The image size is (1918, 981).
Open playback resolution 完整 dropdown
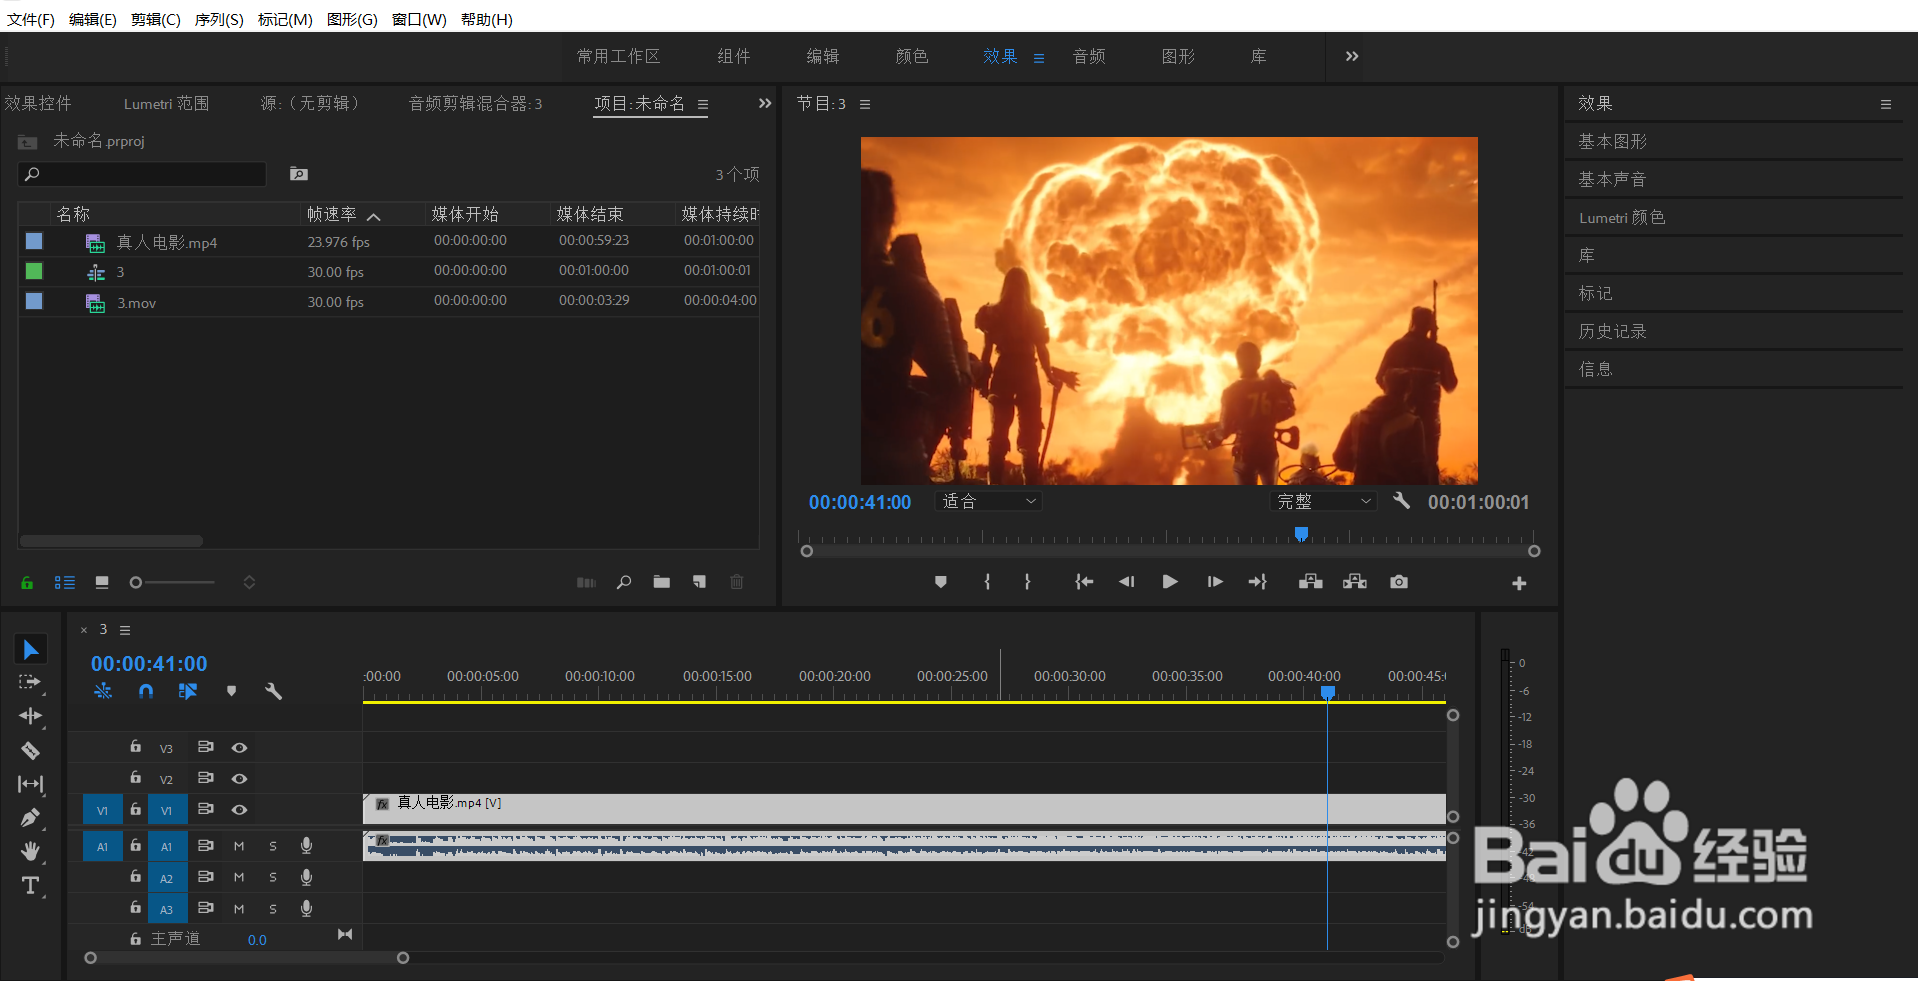(1324, 501)
